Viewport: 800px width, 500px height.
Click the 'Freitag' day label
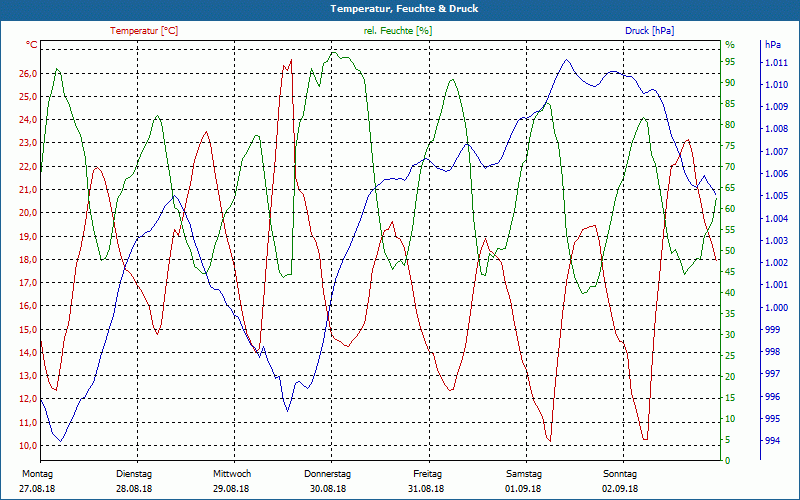[428, 474]
